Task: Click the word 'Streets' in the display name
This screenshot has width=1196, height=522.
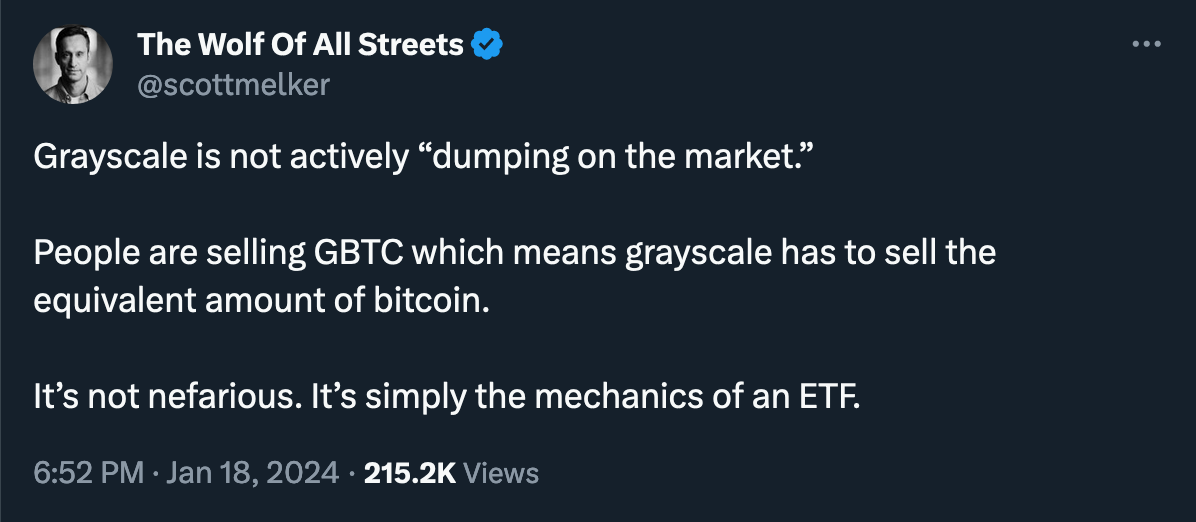Action: point(421,45)
